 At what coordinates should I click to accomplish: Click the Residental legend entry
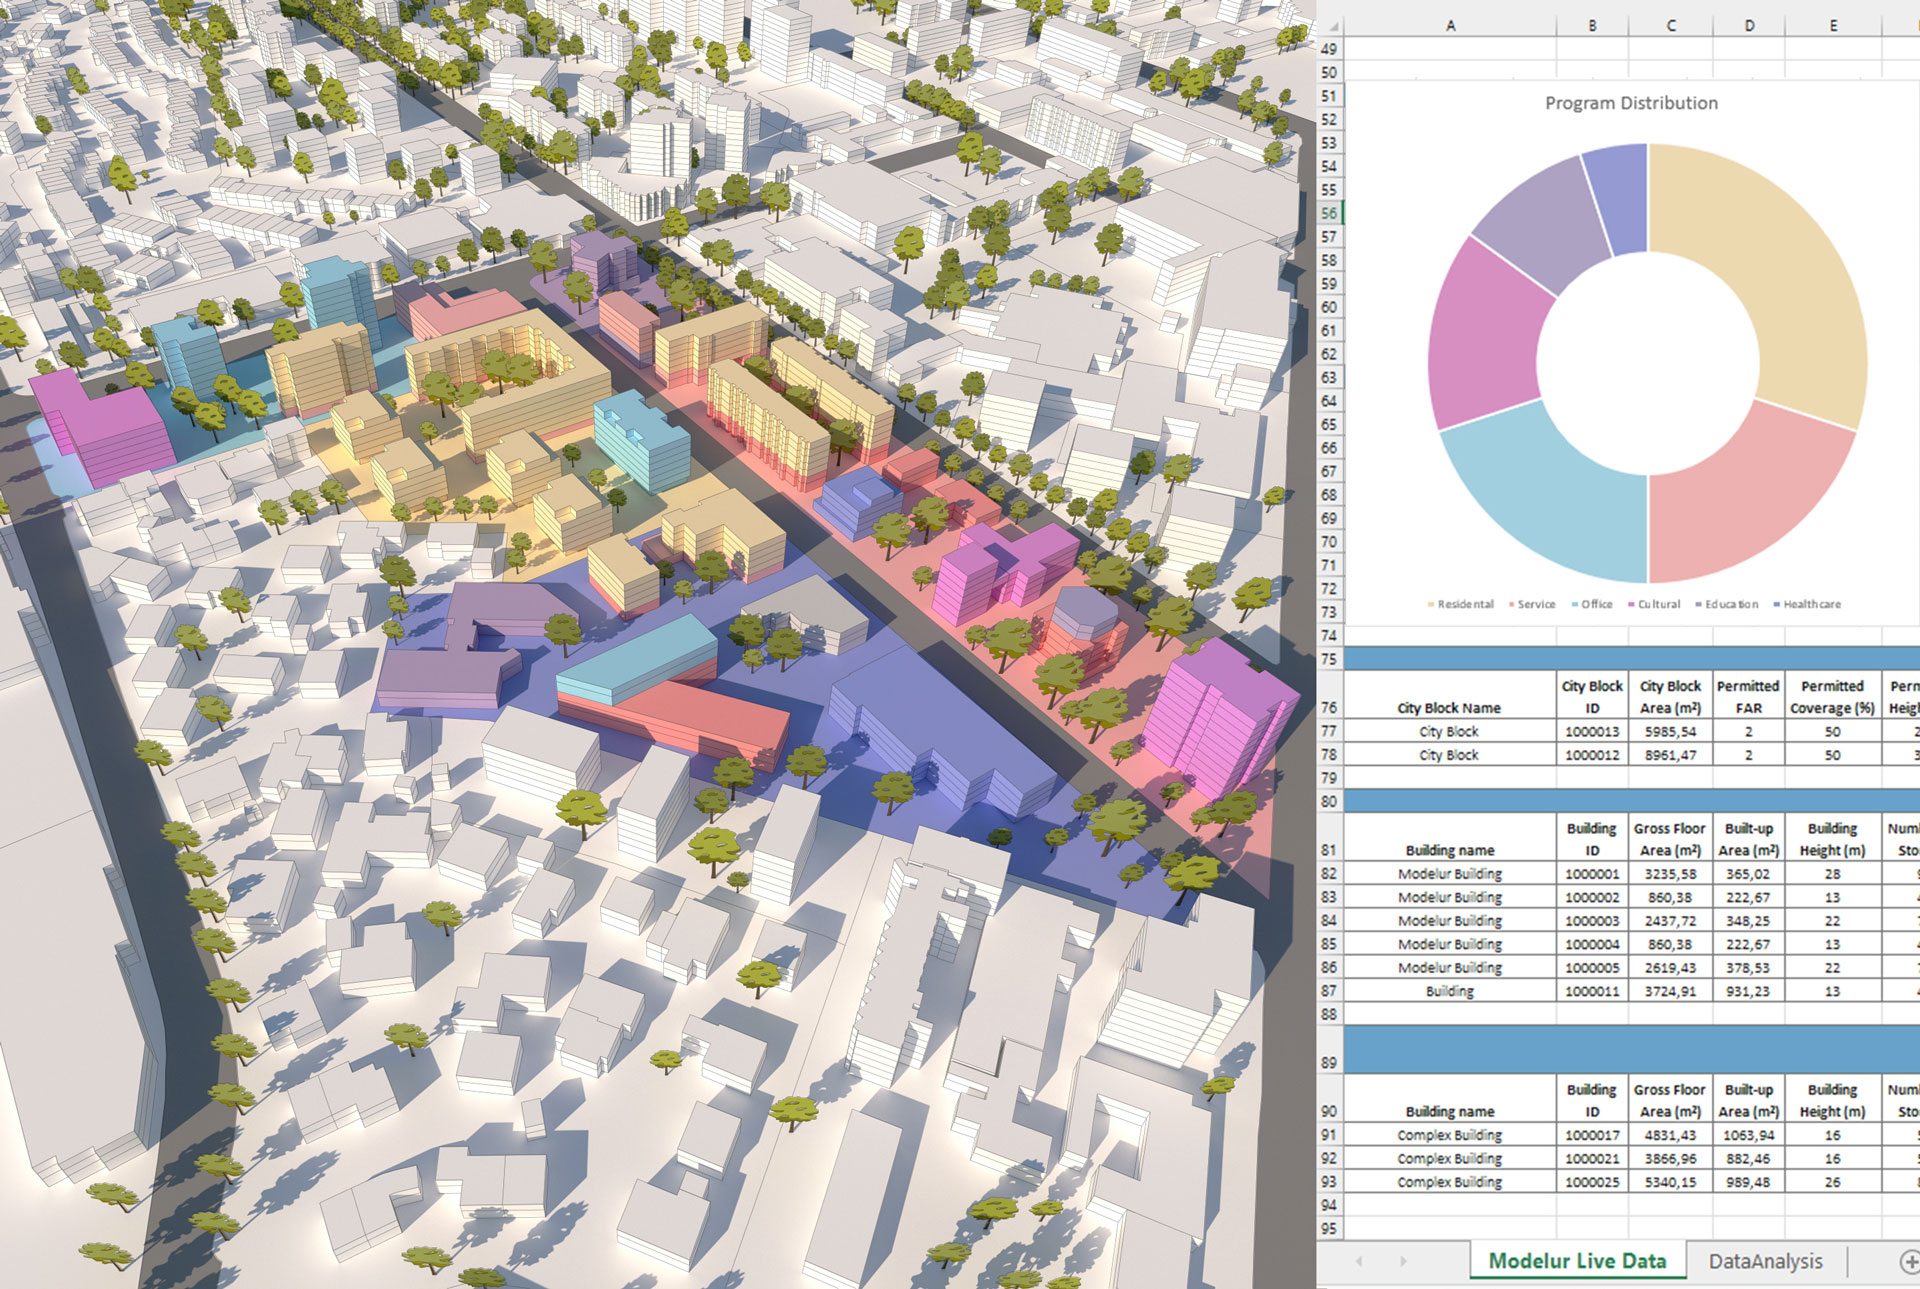pos(1465,604)
